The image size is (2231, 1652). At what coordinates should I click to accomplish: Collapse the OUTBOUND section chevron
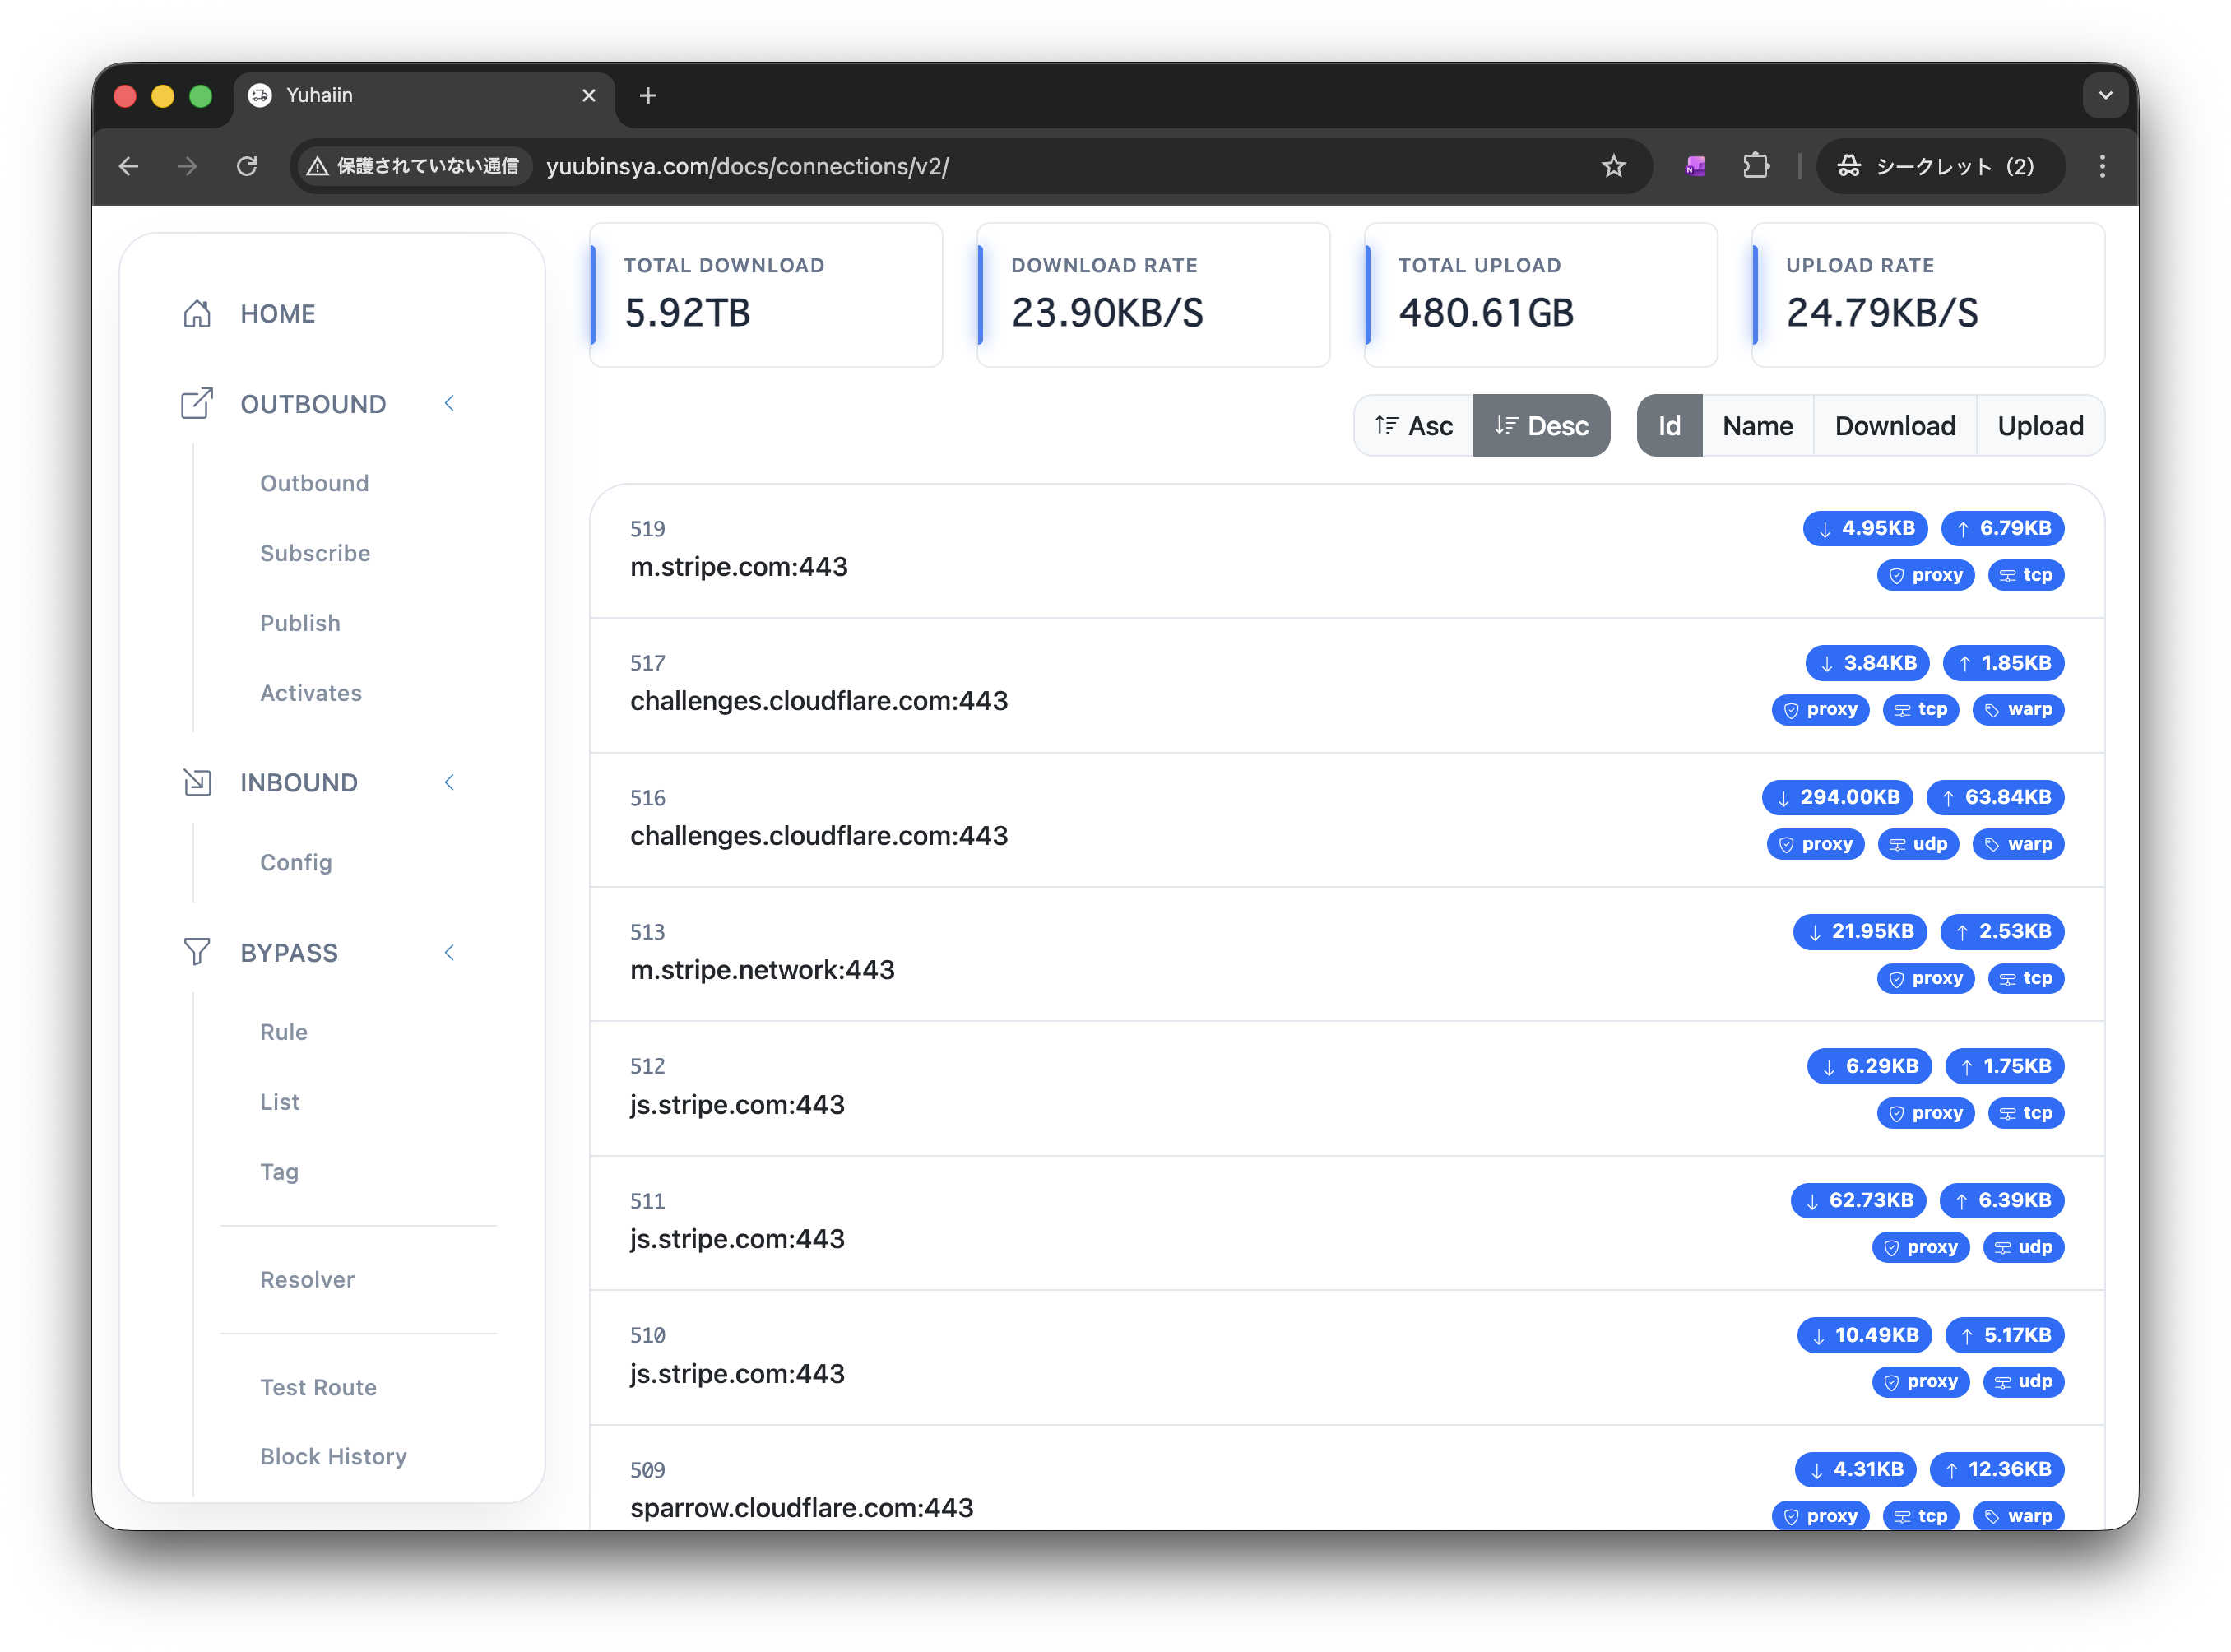coord(449,403)
